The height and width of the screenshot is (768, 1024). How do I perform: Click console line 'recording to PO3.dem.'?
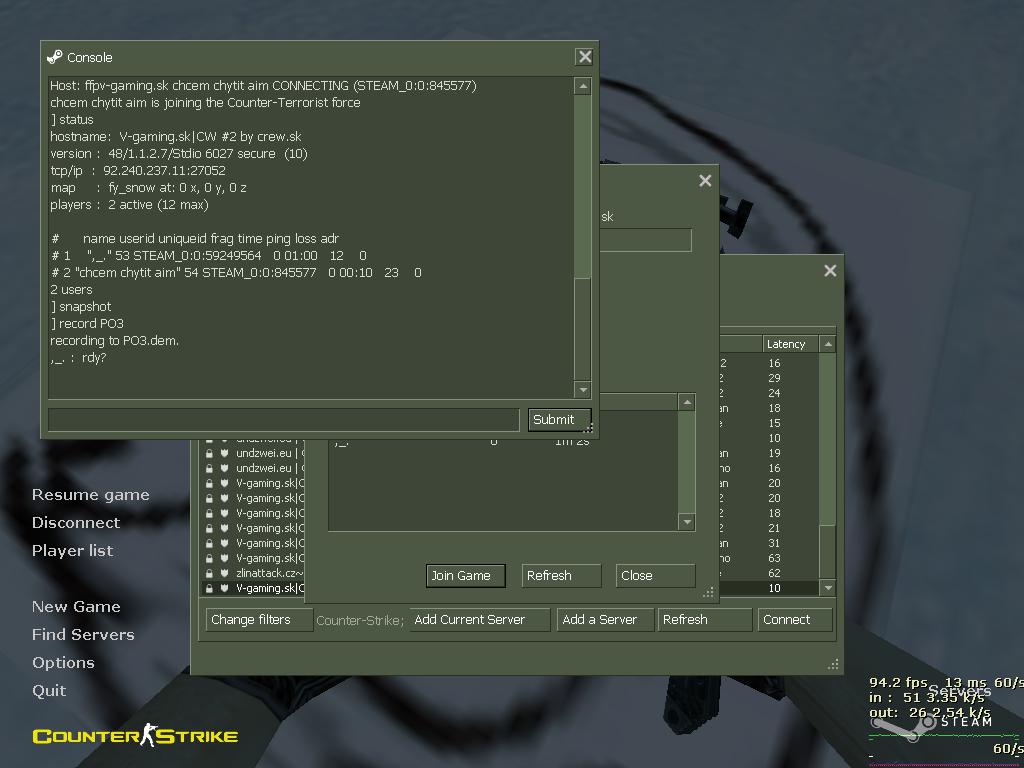coord(114,341)
